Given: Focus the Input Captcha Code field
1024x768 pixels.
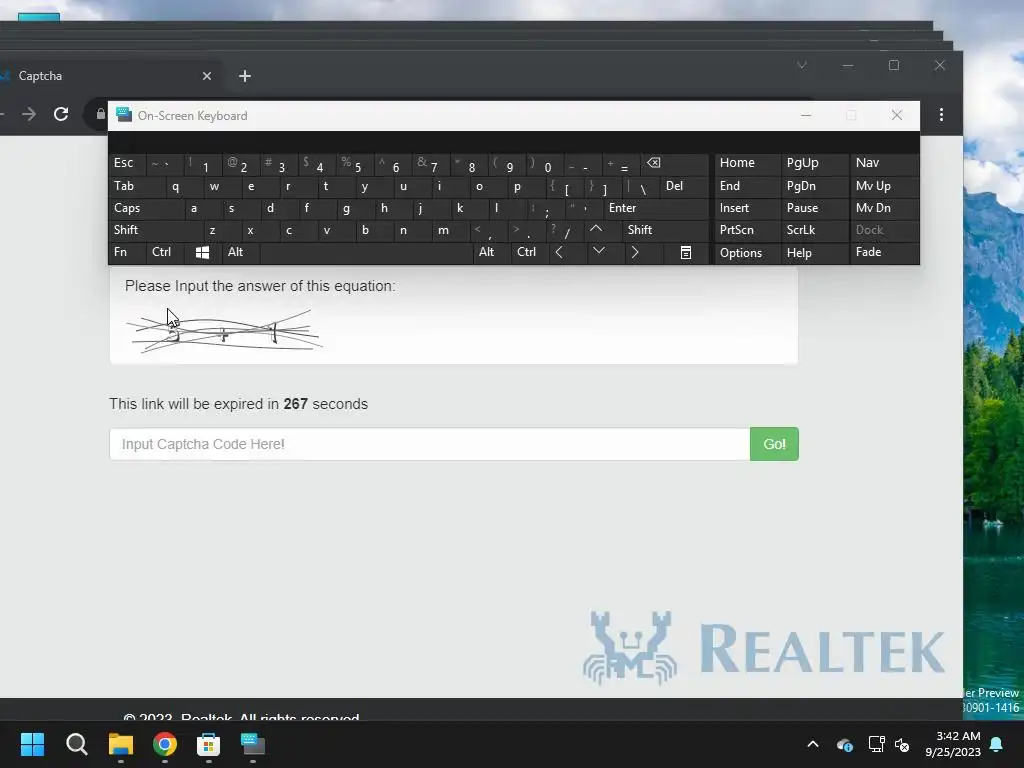Looking at the screenshot, I should click(x=430, y=444).
